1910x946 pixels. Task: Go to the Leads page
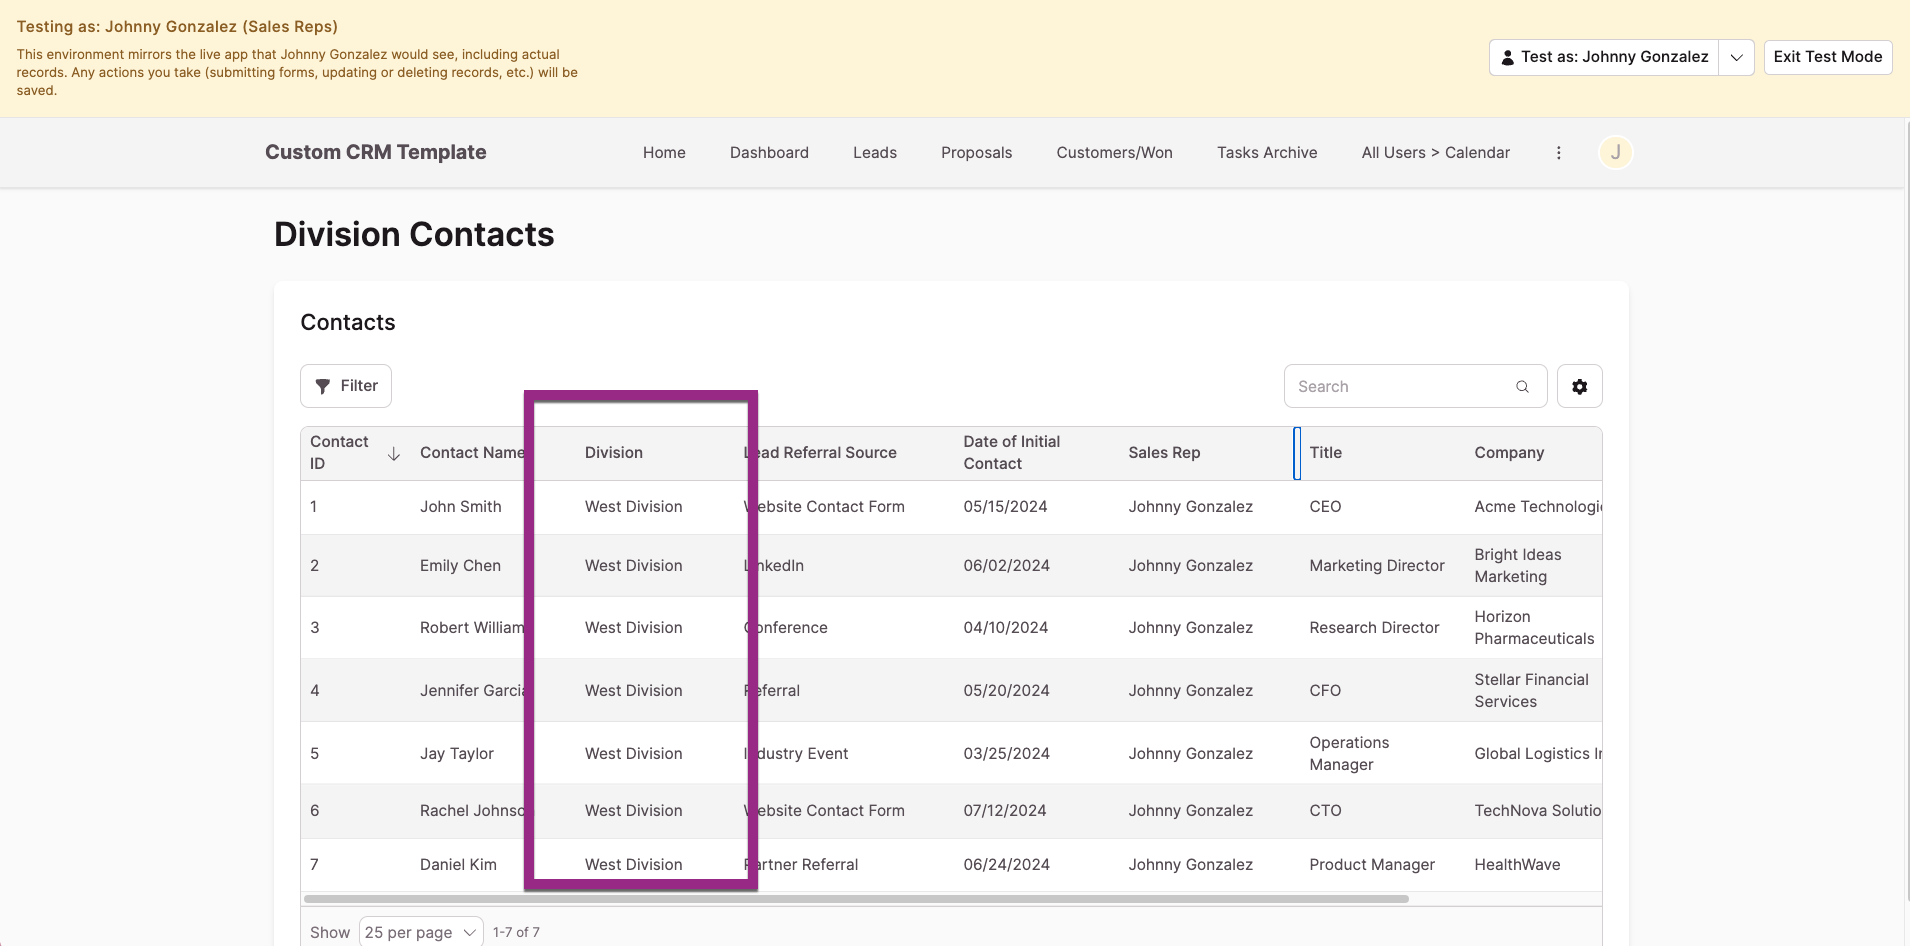(874, 153)
